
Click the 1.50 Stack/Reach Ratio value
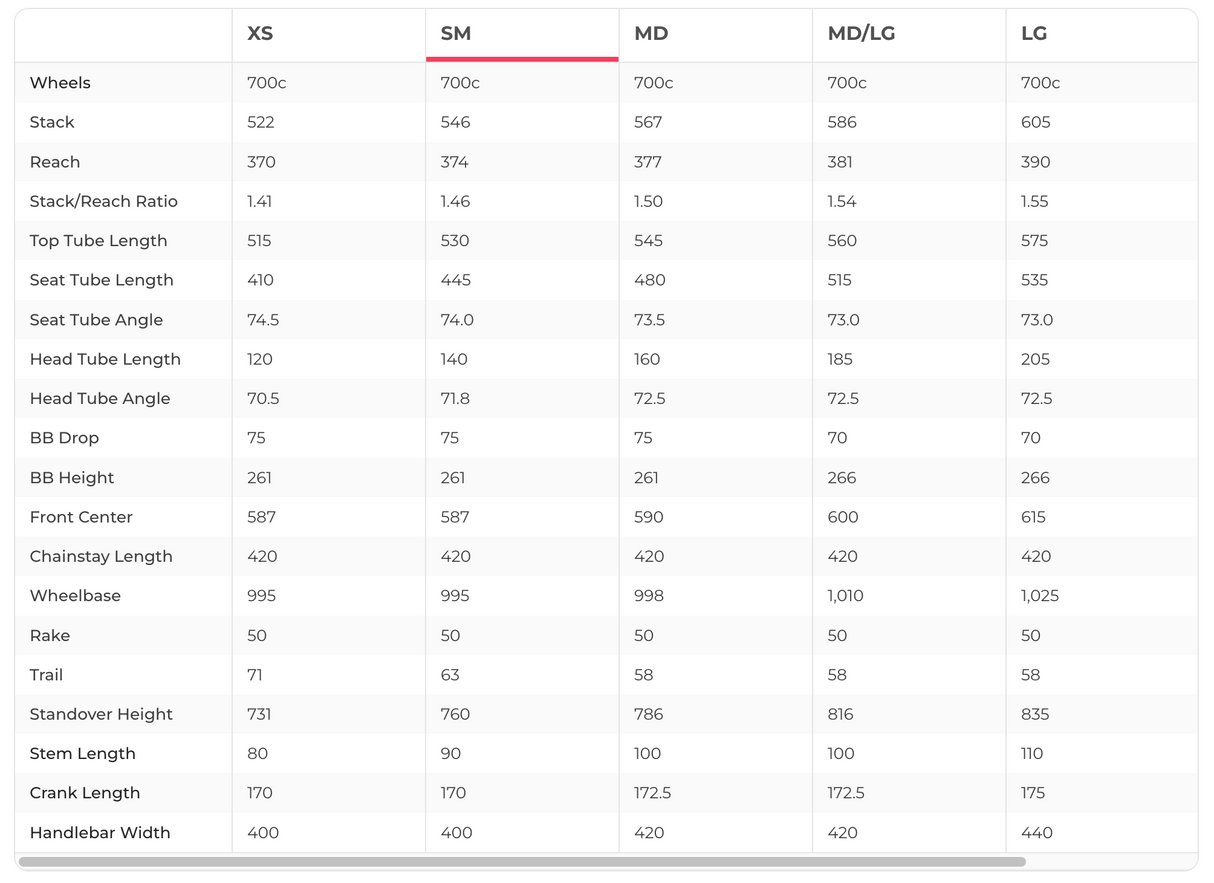pyautogui.click(x=648, y=201)
